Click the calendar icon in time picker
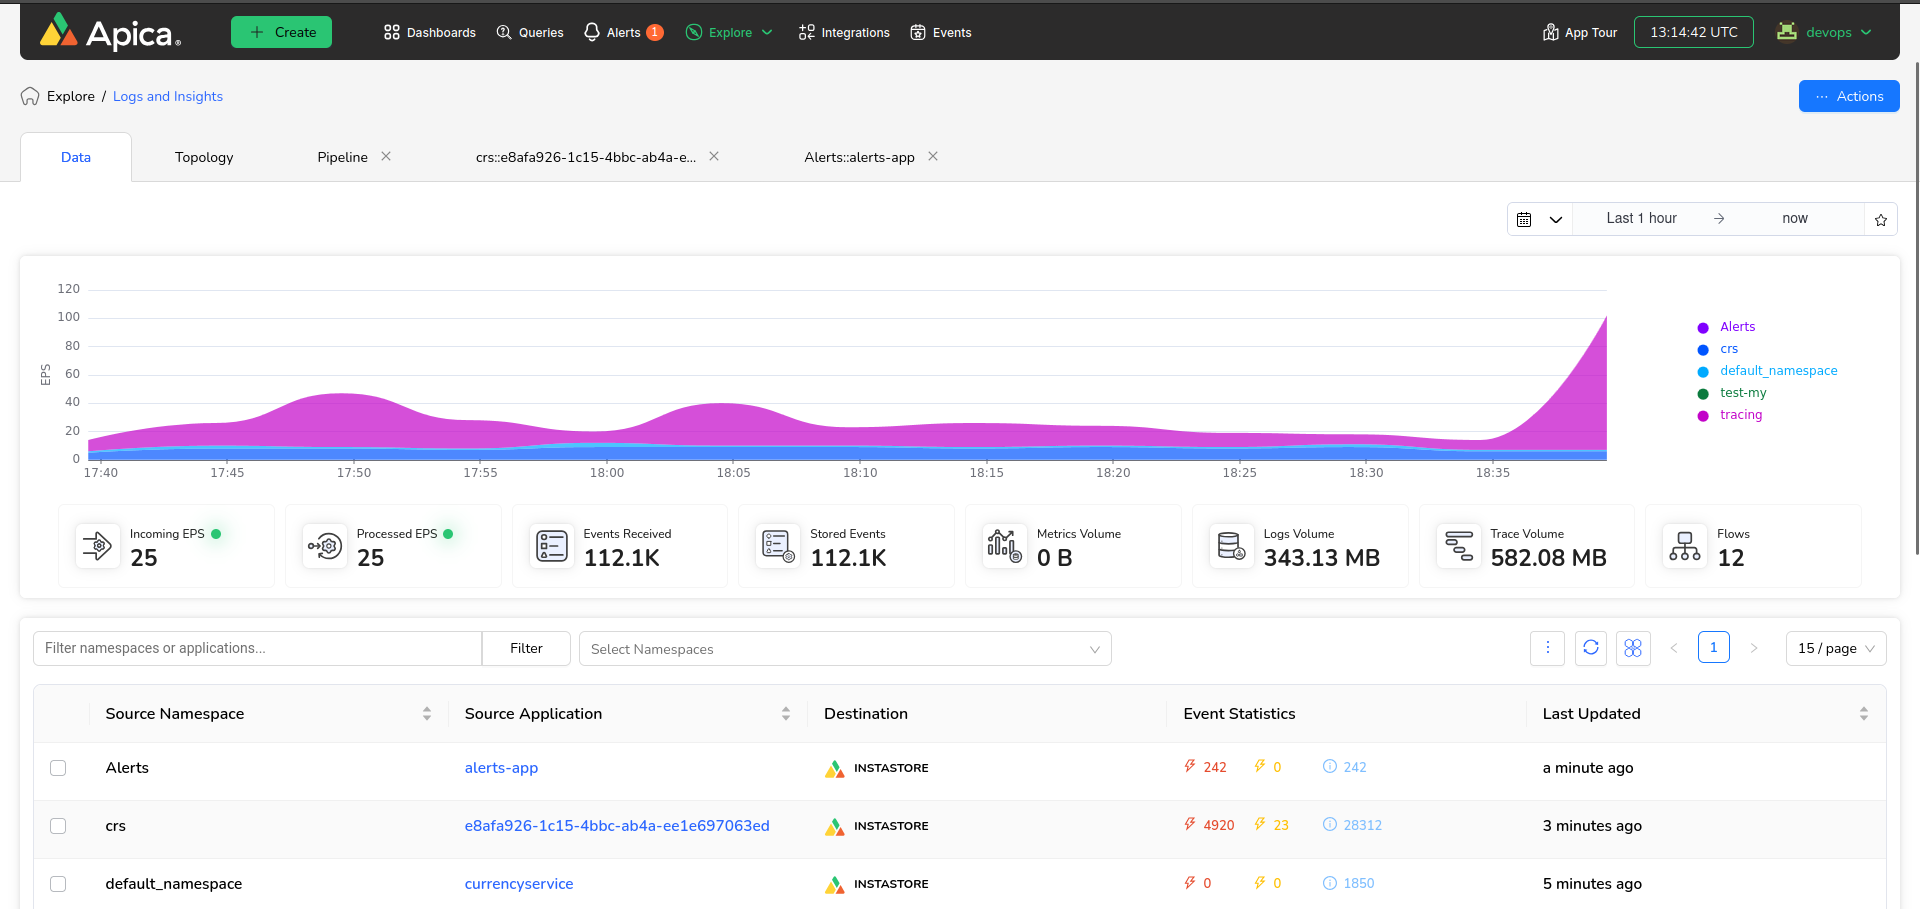Image resolution: width=1920 pixels, height=909 pixels. click(1524, 220)
